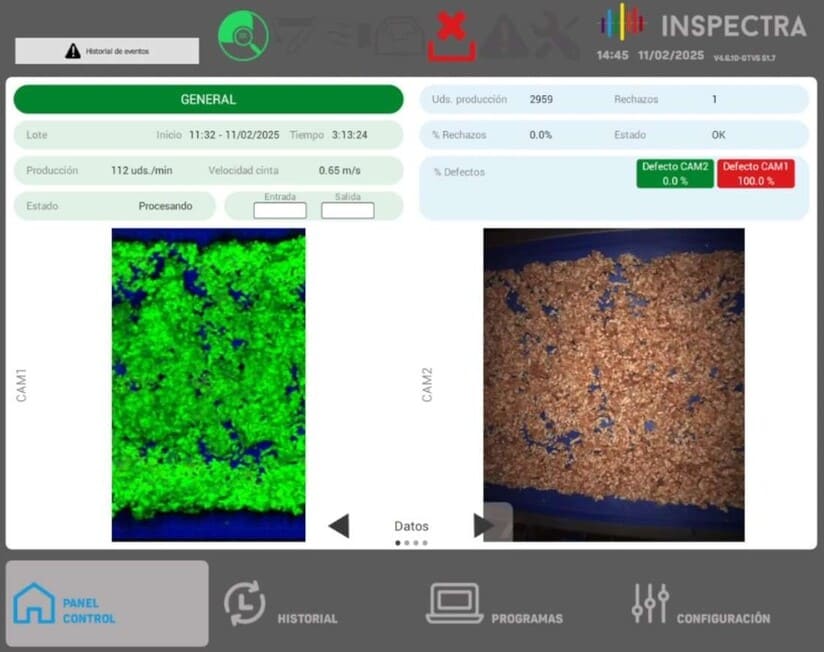This screenshot has width=824, height=652.
Task: Go to next Datos page with right arrow
Action: (x=484, y=526)
